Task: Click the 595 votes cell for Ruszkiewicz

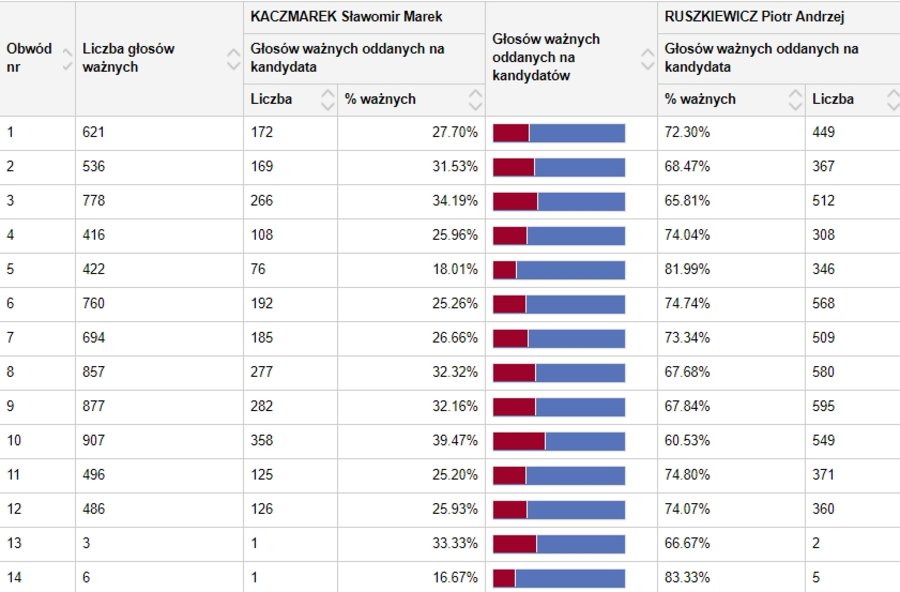Action: [x=824, y=406]
